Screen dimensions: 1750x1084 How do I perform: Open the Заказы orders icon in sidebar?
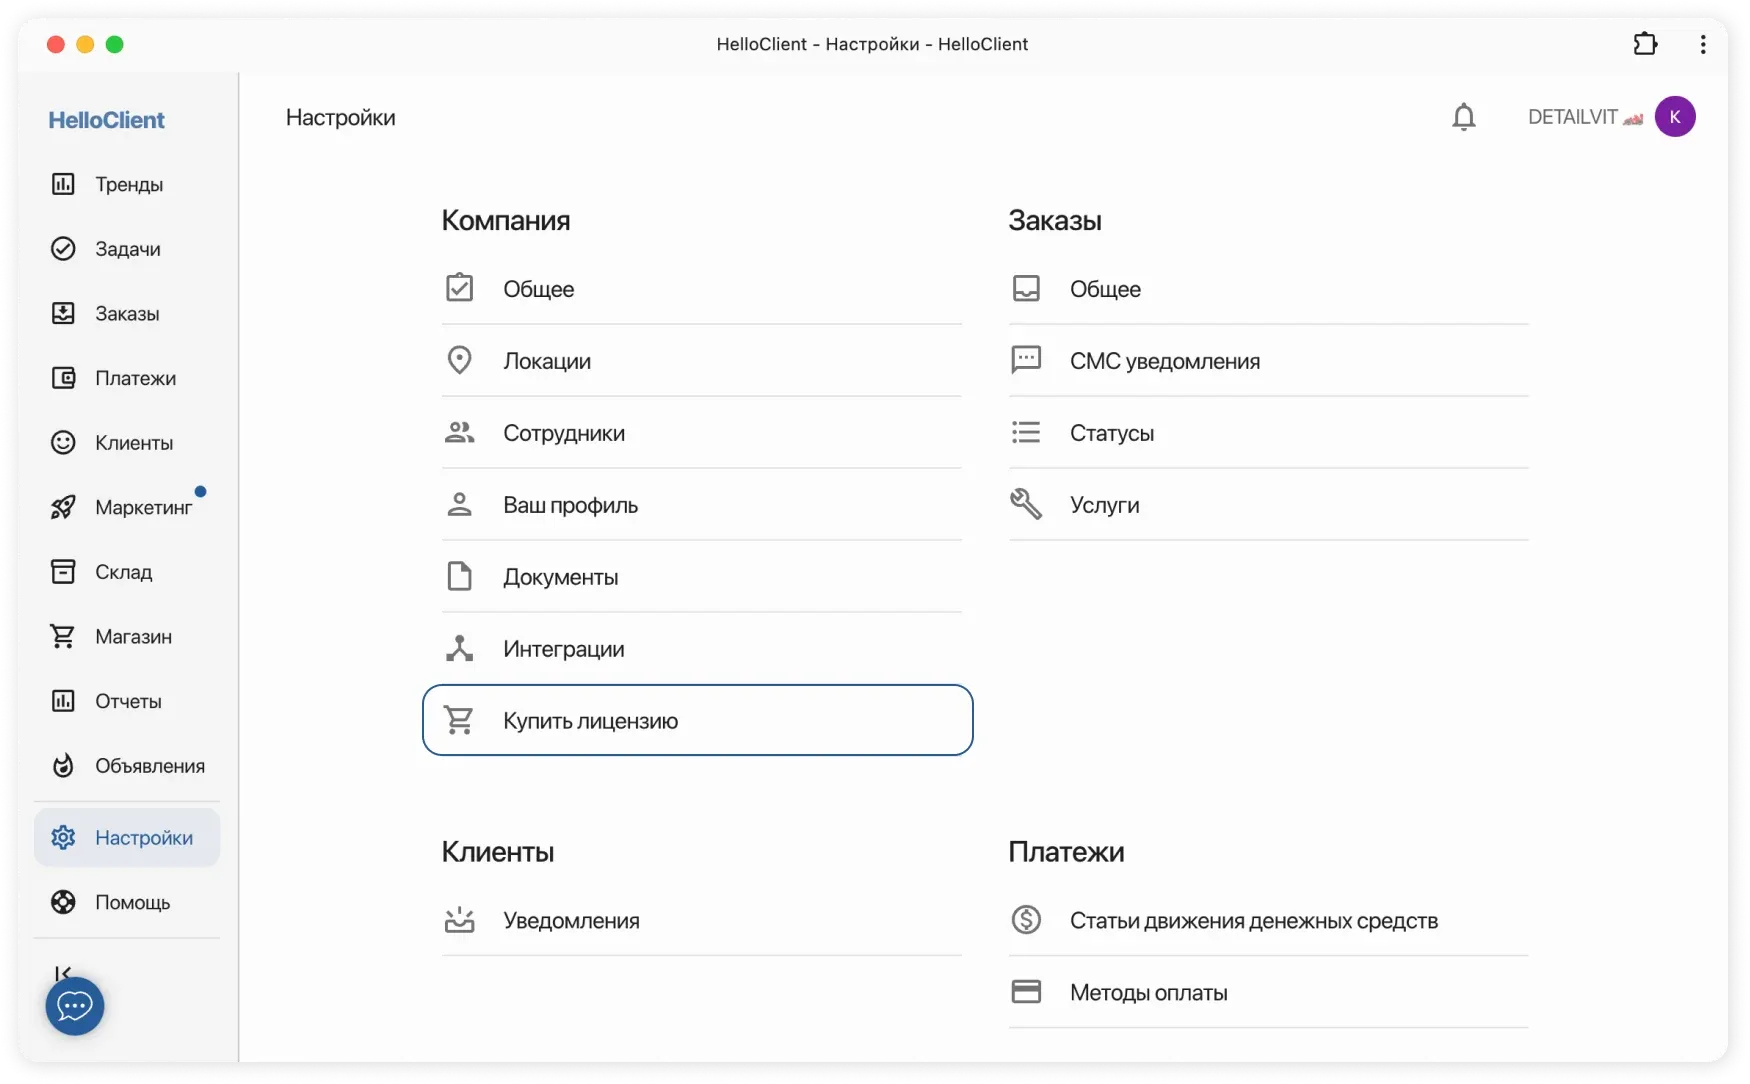pyautogui.click(x=63, y=313)
